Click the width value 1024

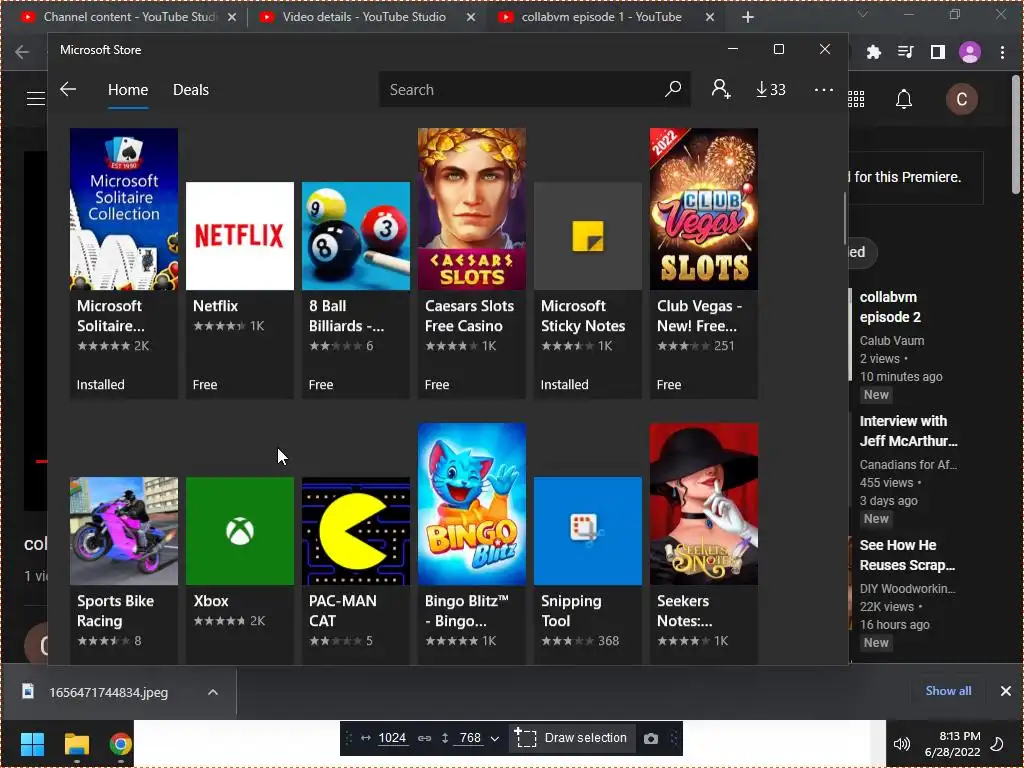(392, 738)
